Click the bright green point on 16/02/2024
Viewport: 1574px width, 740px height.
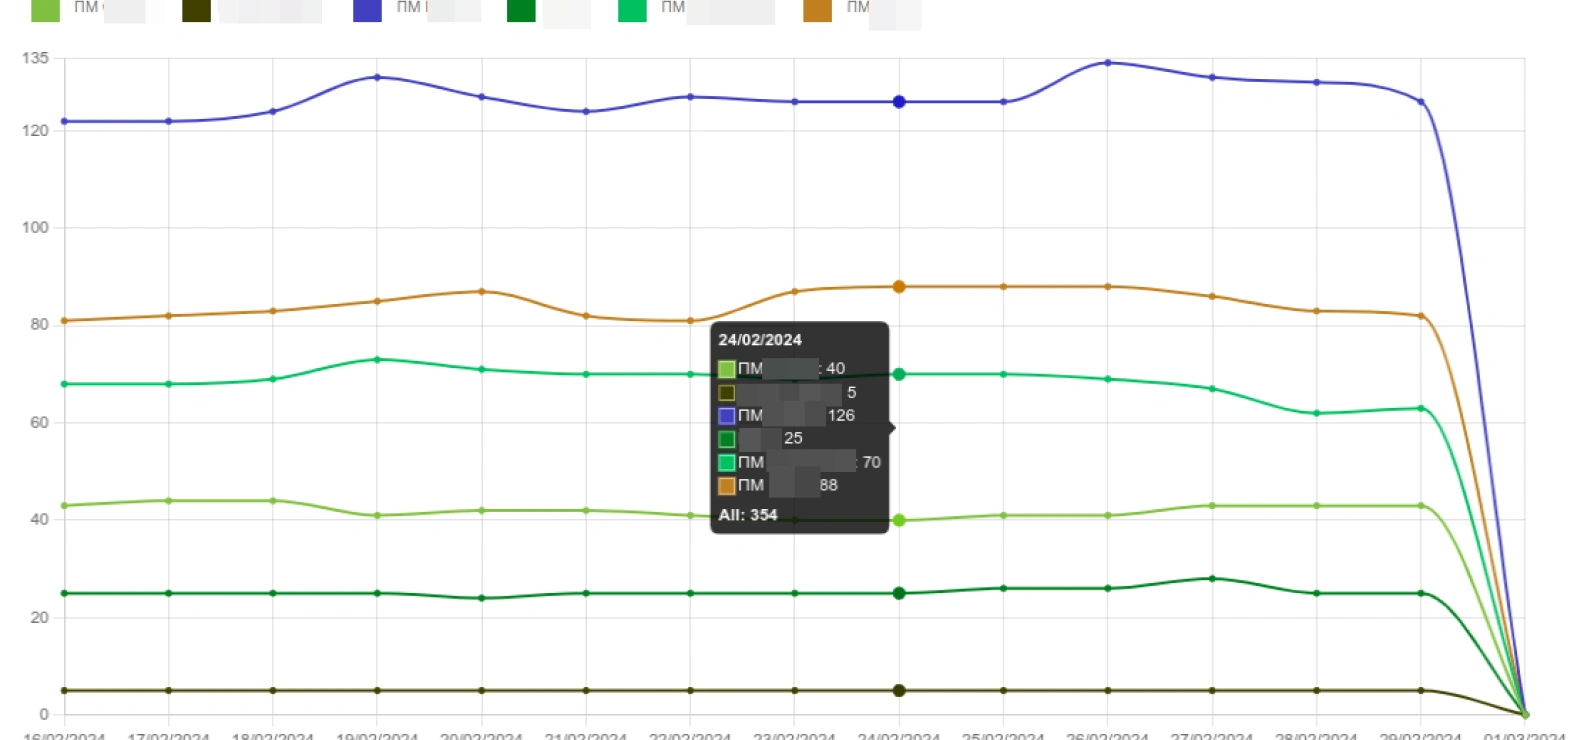pos(65,384)
